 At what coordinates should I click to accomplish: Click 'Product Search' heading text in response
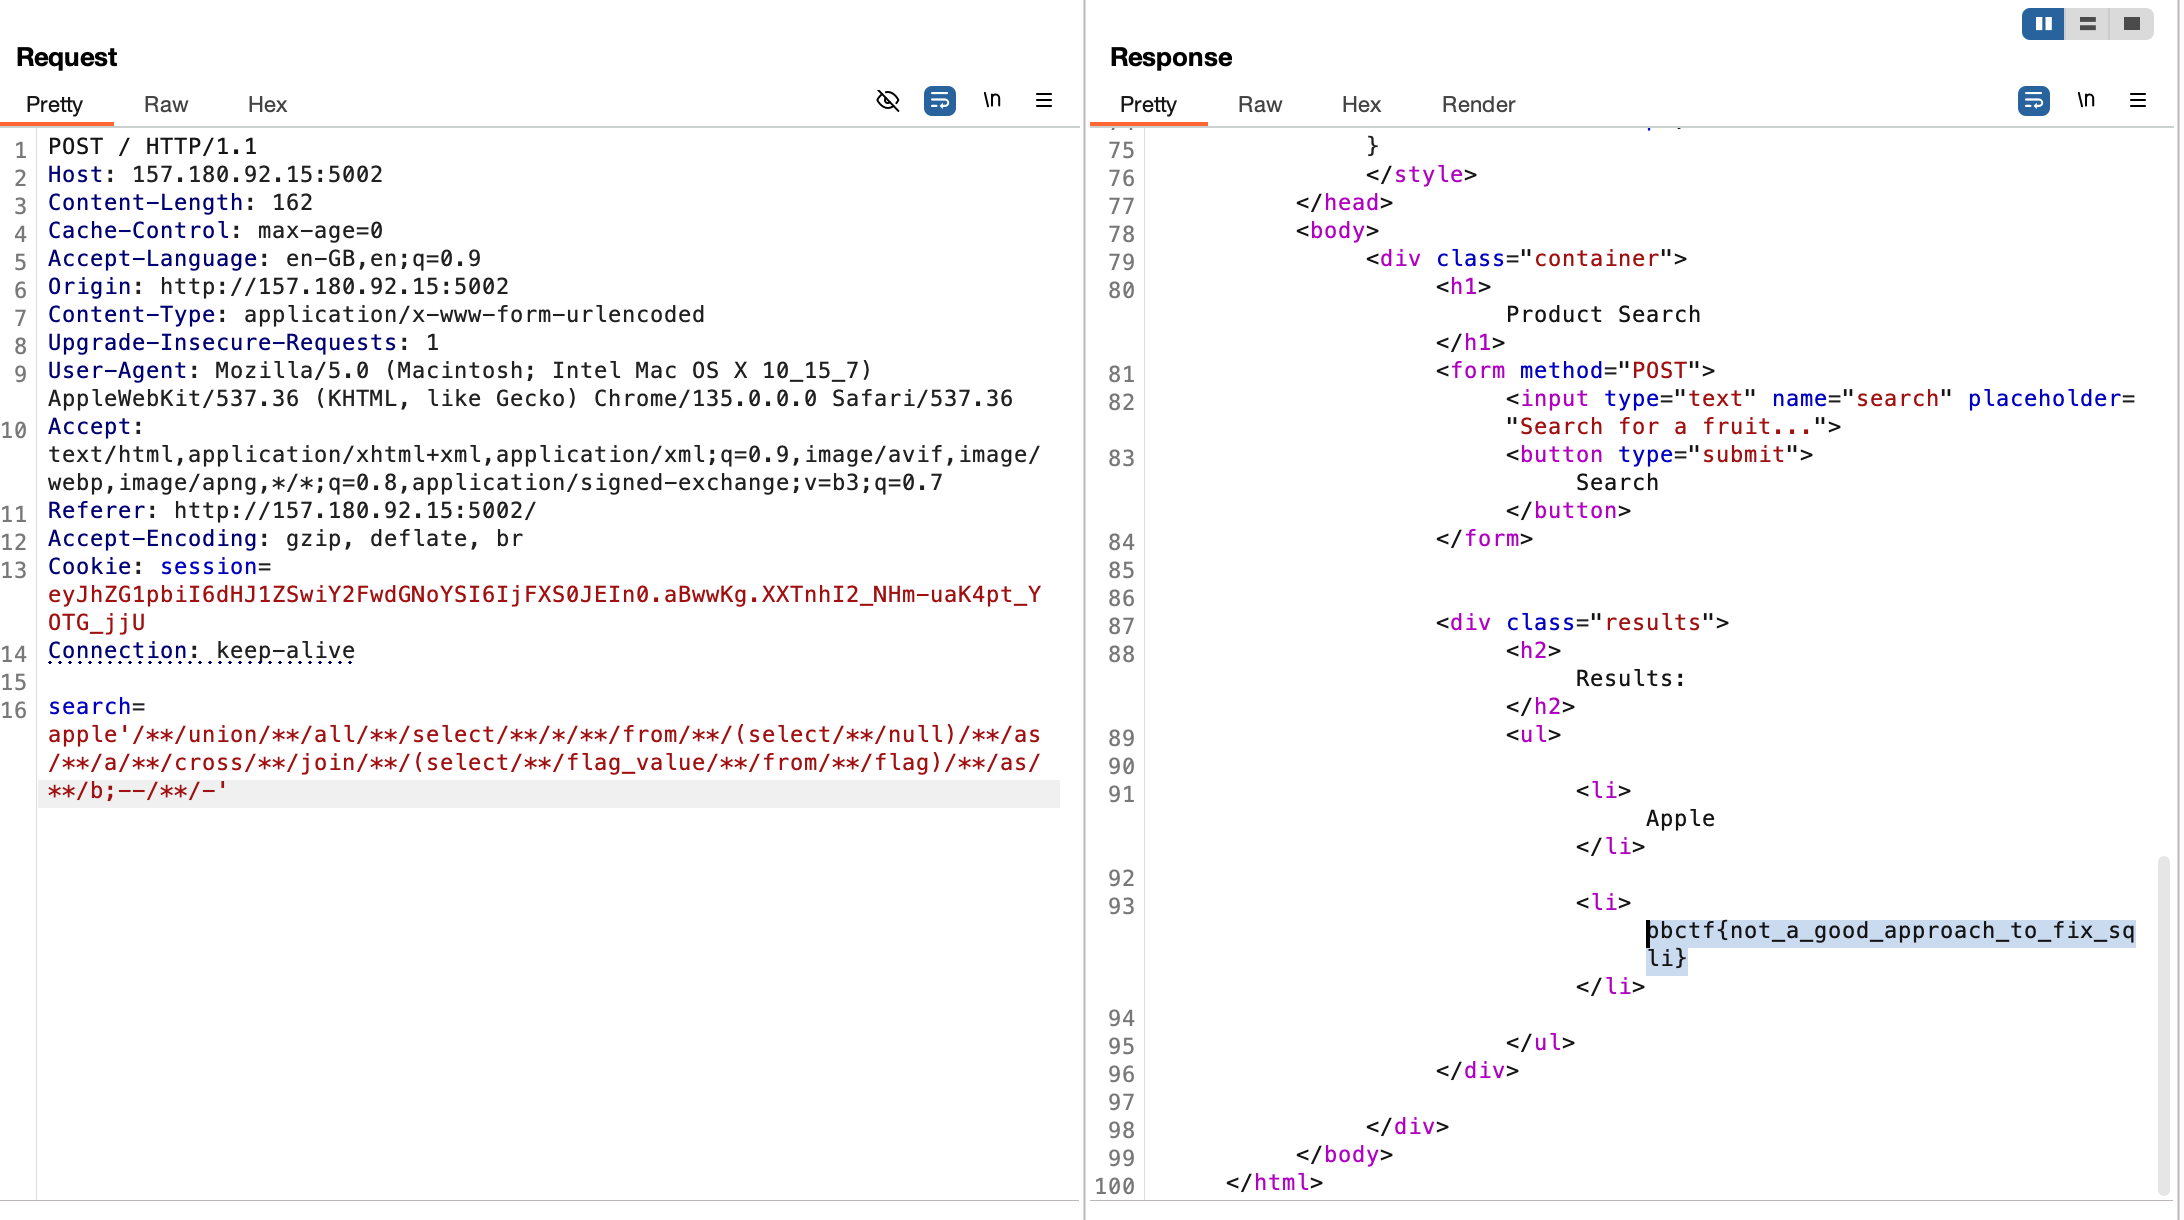click(x=1603, y=314)
